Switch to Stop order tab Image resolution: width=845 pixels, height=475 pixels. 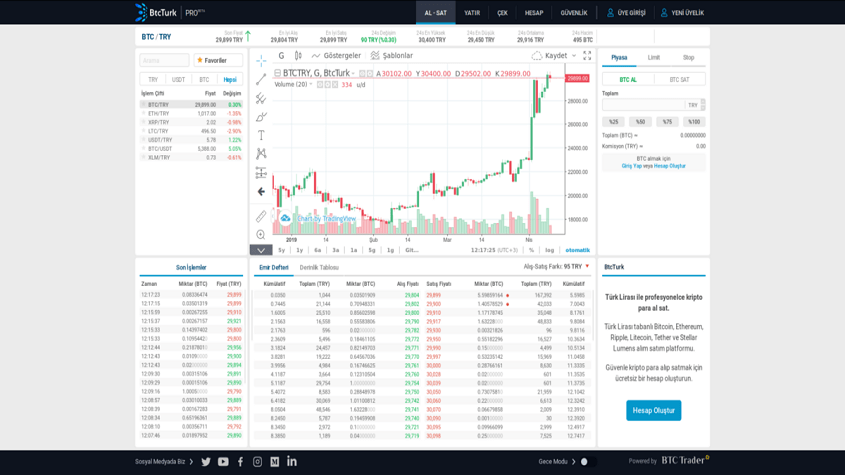[688, 58]
